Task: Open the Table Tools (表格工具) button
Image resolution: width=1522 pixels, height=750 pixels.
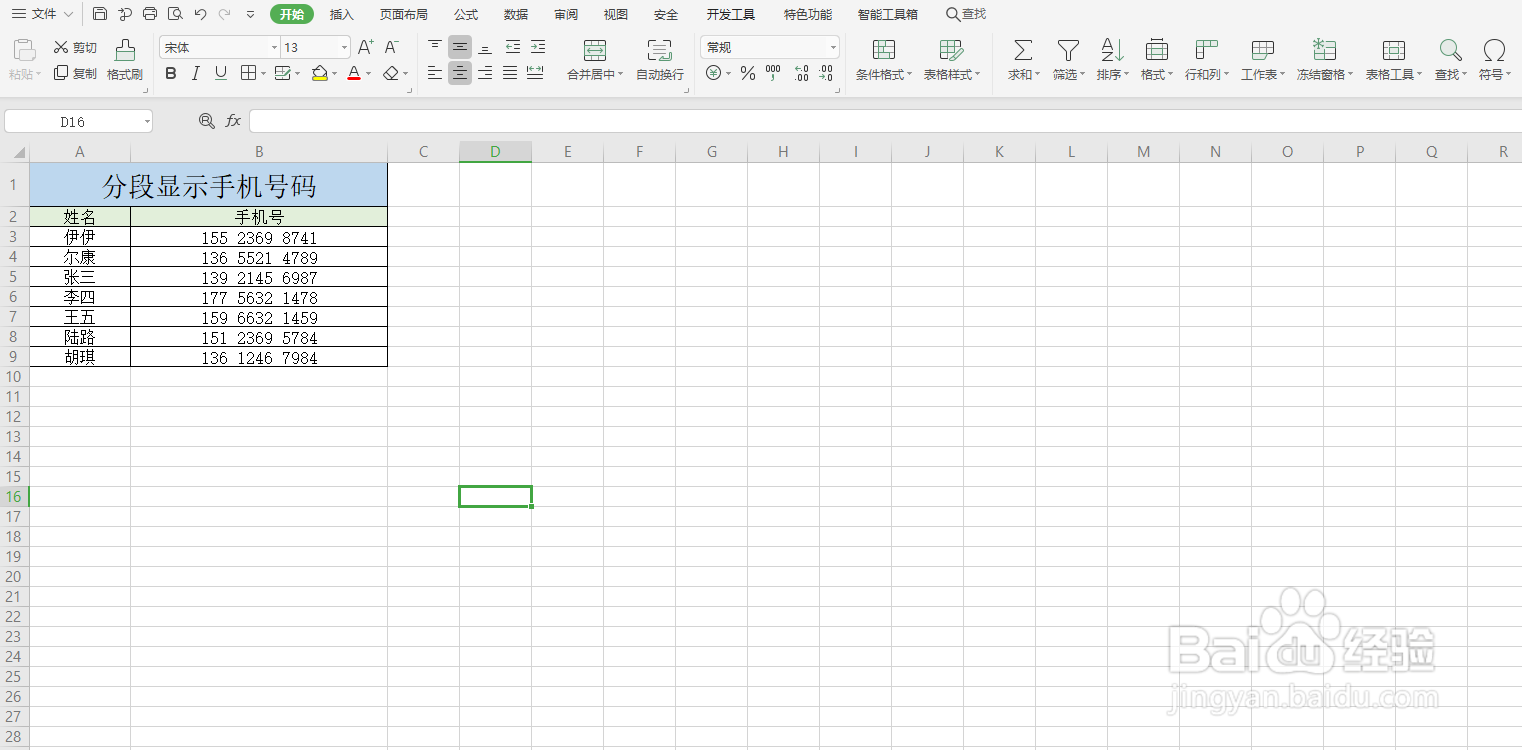Action: pyautogui.click(x=1394, y=60)
